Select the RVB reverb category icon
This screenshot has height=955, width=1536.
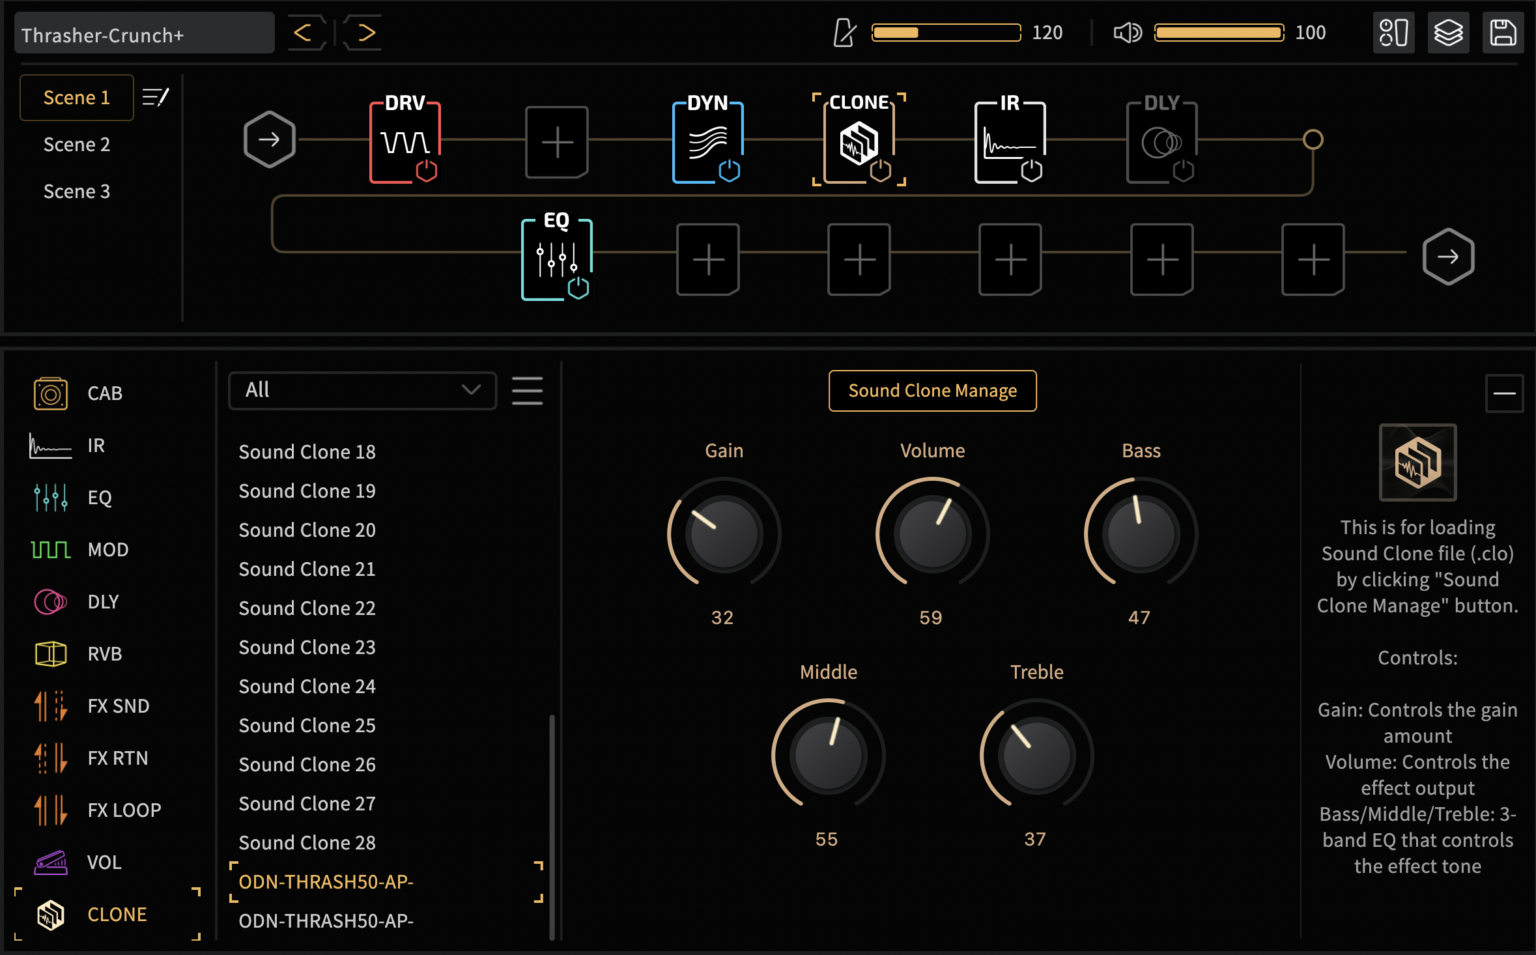50,653
